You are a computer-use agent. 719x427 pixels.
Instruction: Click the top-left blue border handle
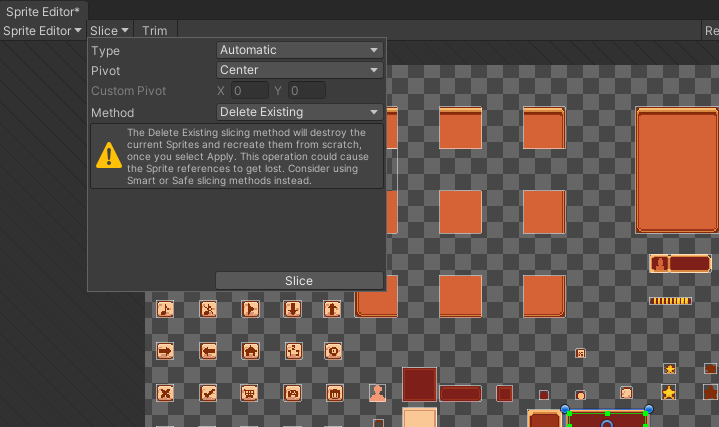565,409
